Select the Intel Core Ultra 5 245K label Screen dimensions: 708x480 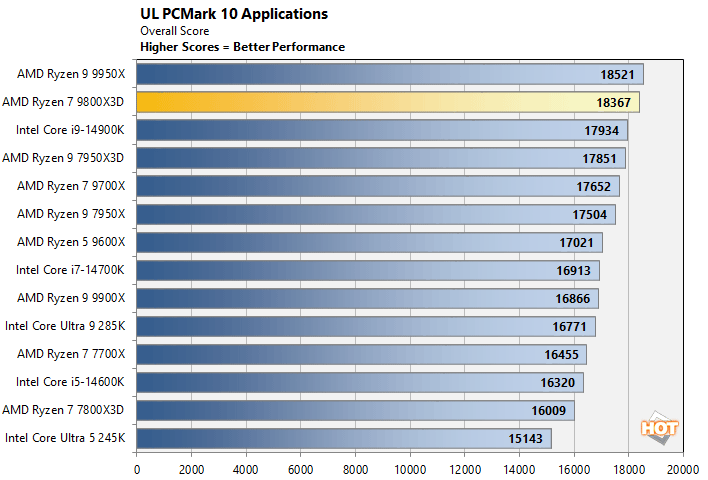(65, 438)
